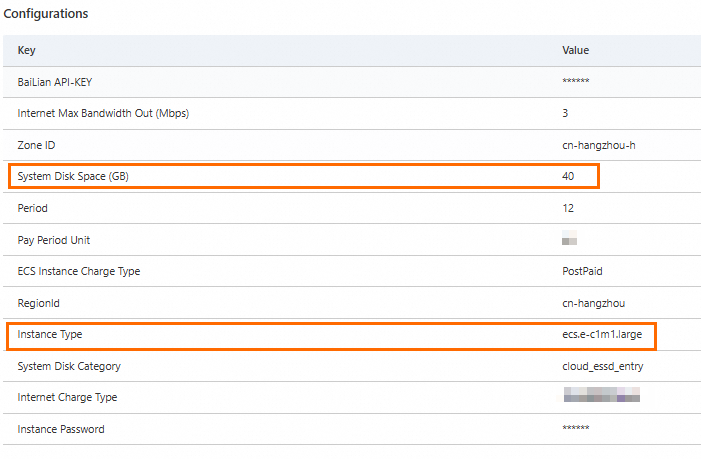The height and width of the screenshot is (459, 701).
Task: Click the cloud_essd_entry disk category value
Action: [x=603, y=366]
